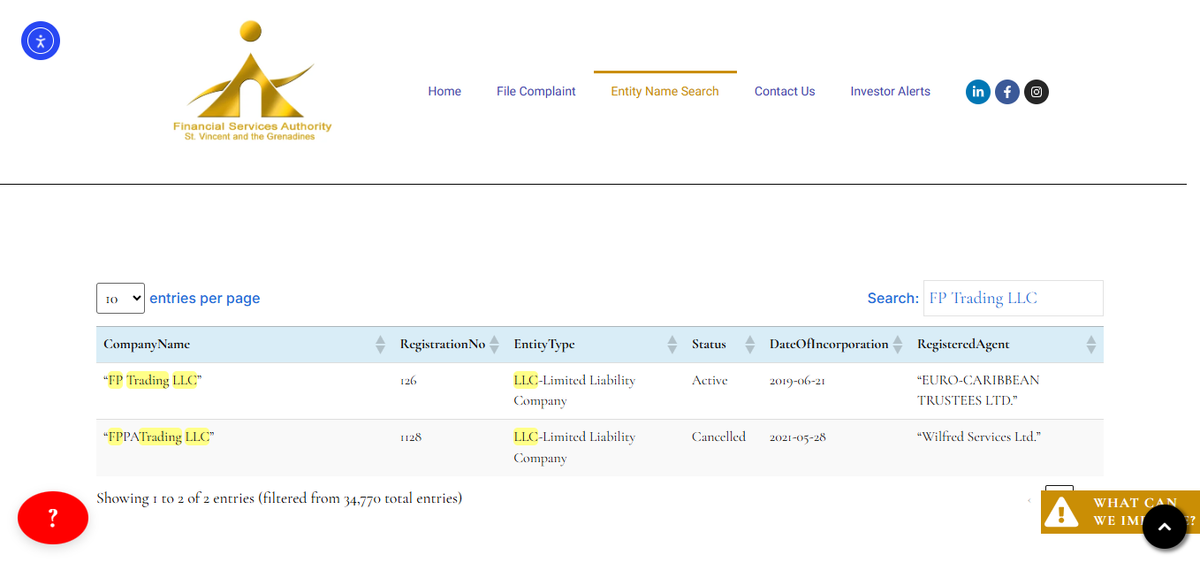The image size is (1200, 562).
Task: Click registration number 1128
Action: (x=410, y=438)
